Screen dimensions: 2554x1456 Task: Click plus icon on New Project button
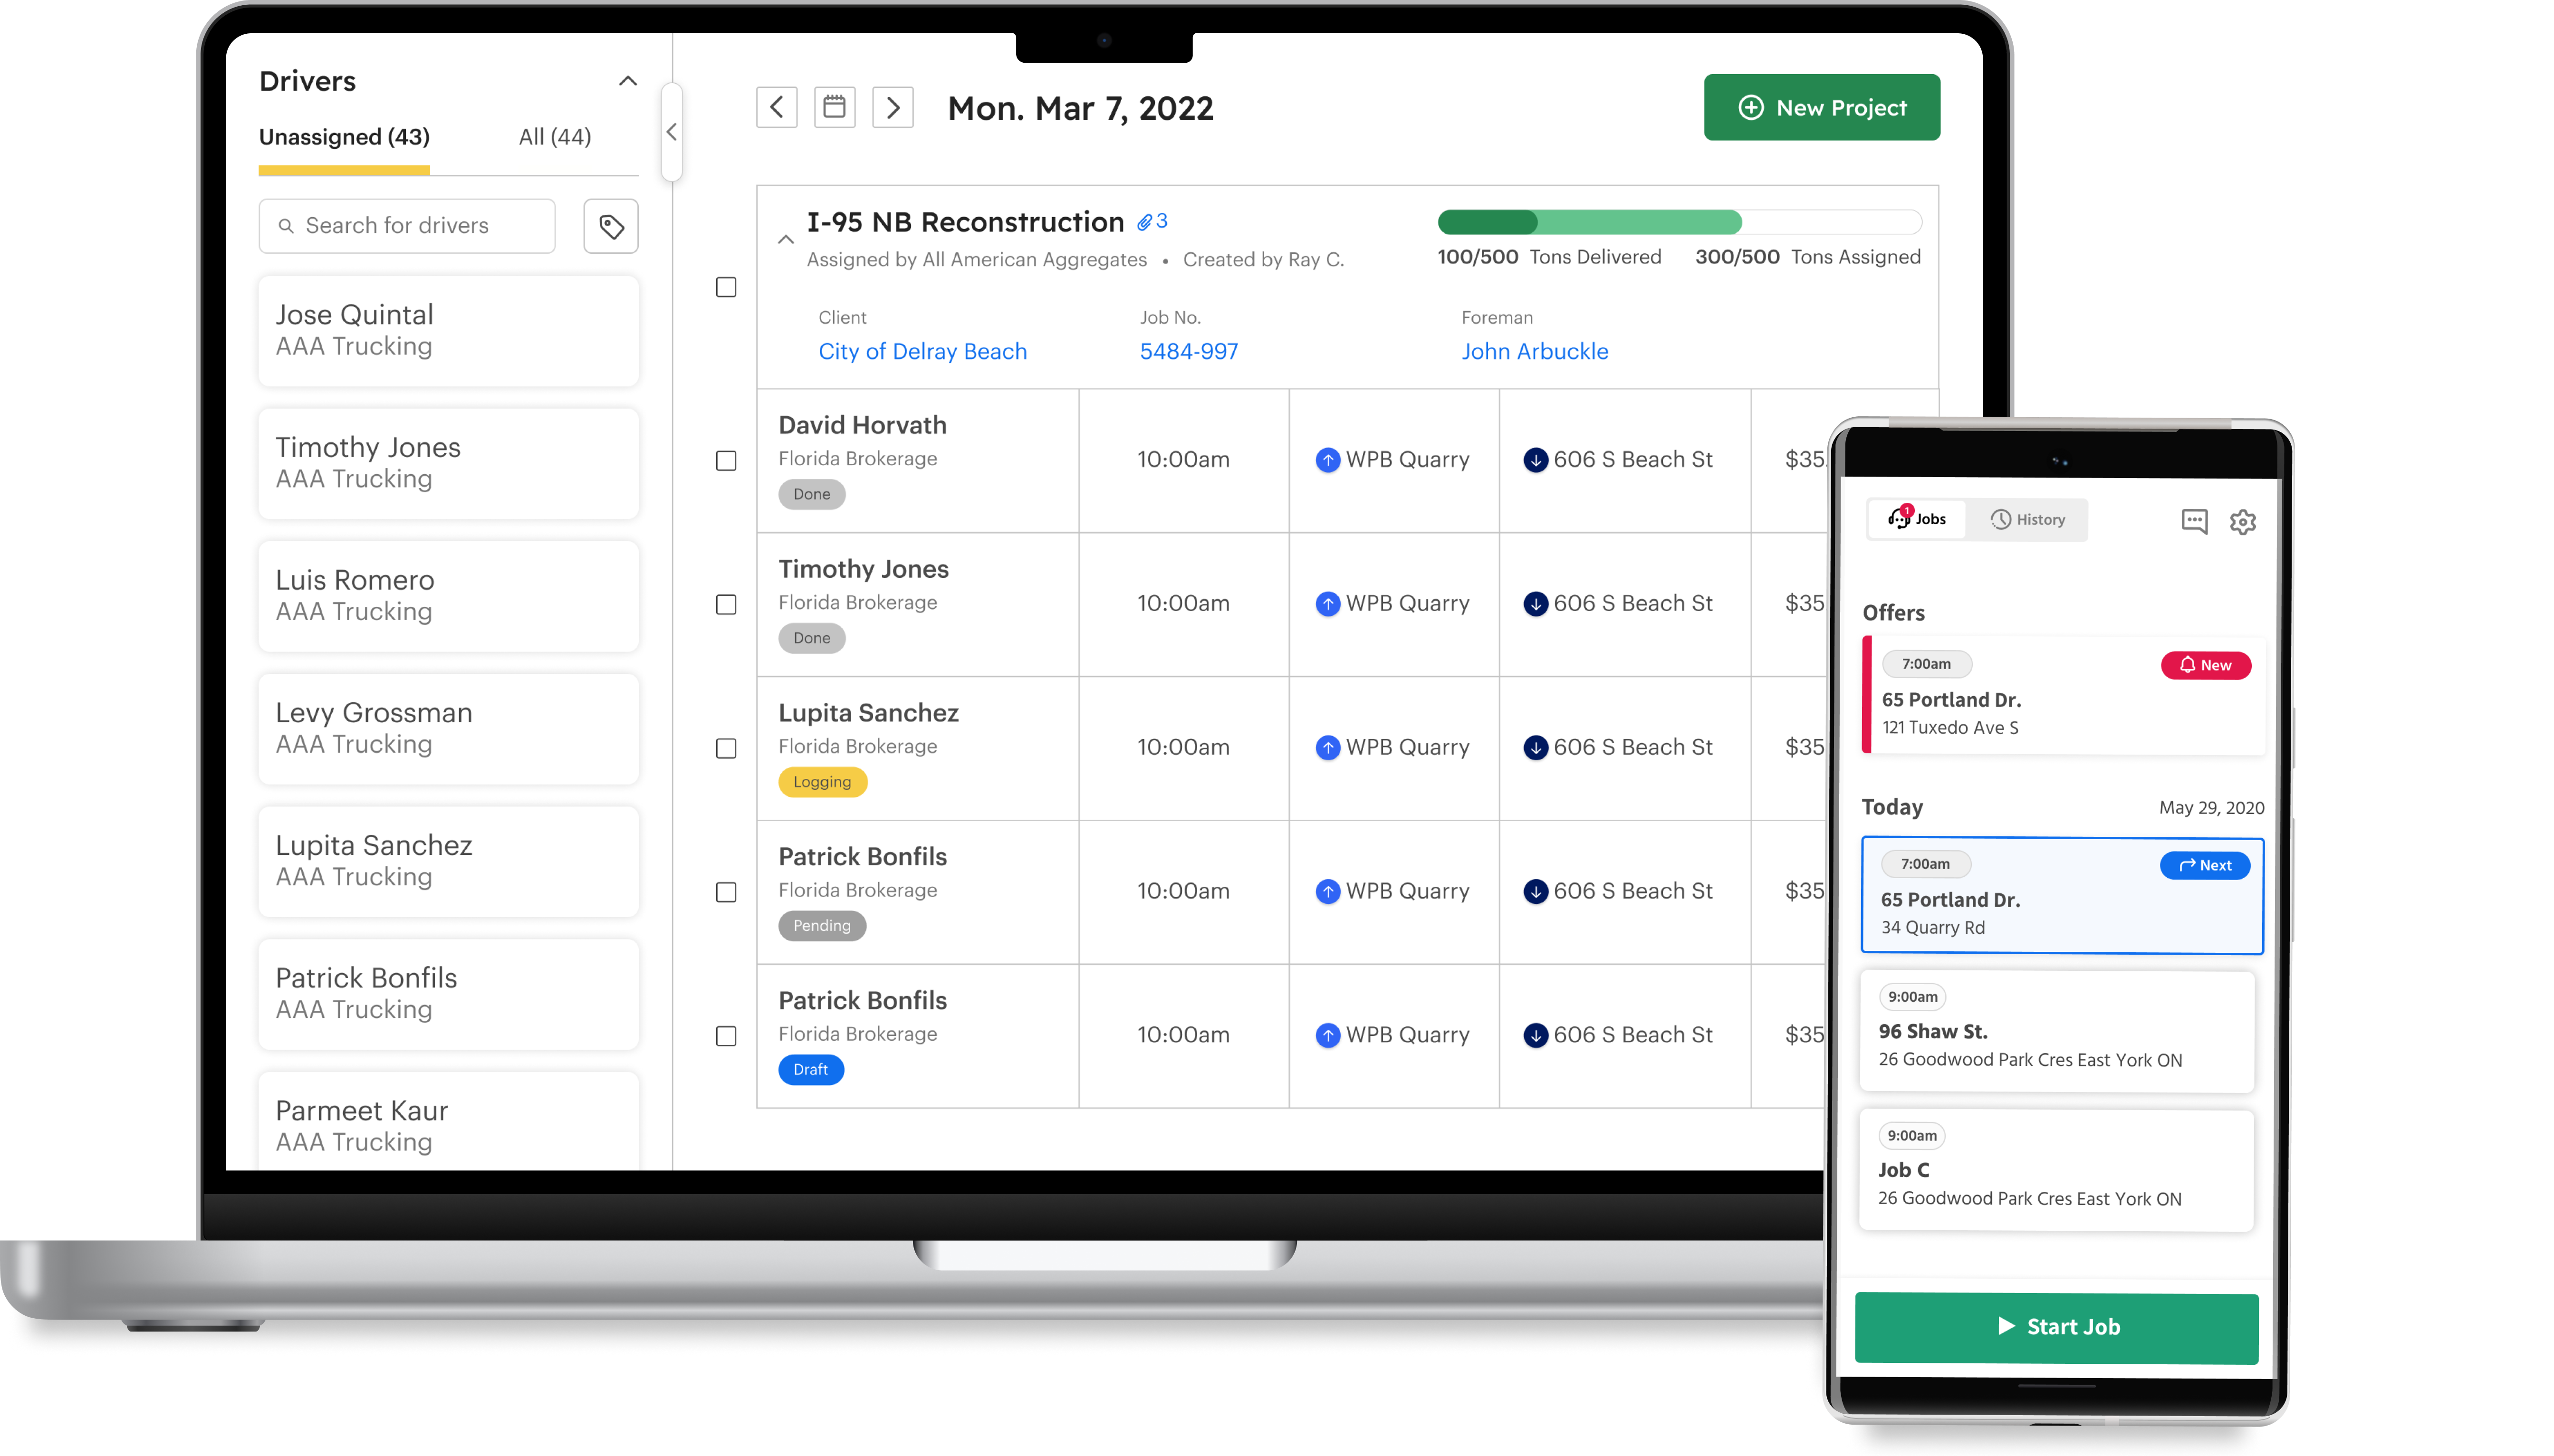[1751, 107]
